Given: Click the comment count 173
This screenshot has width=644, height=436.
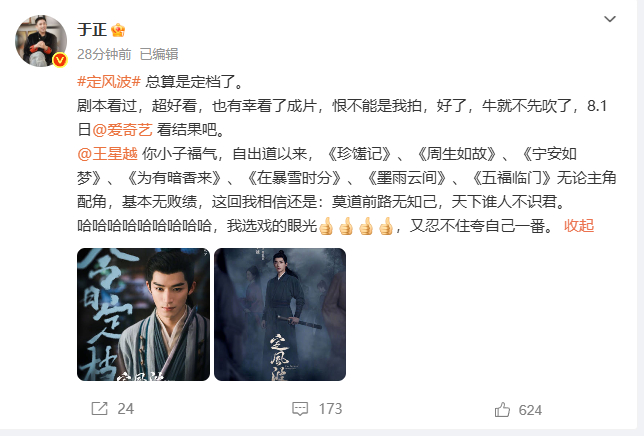Looking at the screenshot, I should pos(331,409).
